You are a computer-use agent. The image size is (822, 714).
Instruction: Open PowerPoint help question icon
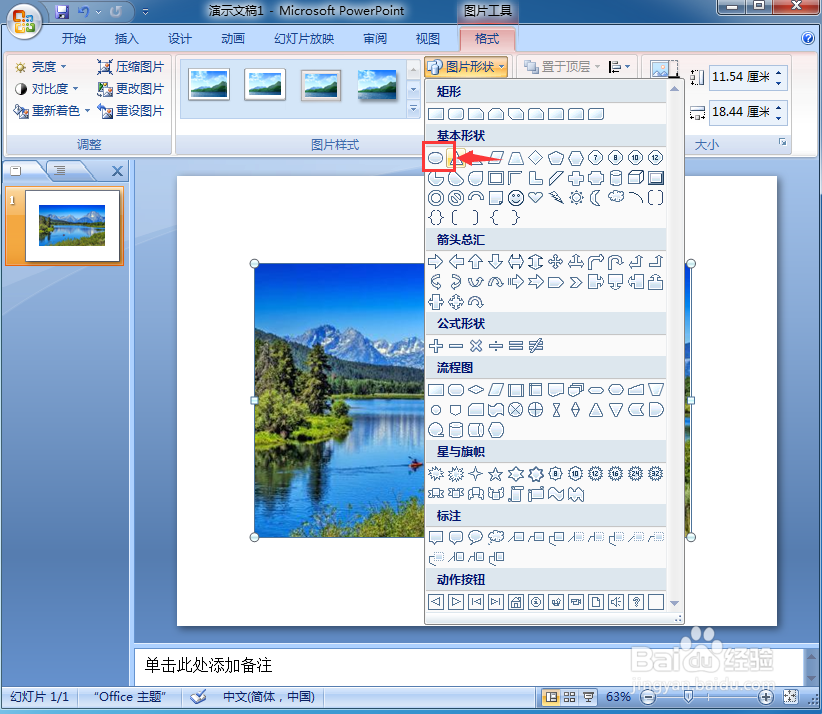(x=807, y=38)
